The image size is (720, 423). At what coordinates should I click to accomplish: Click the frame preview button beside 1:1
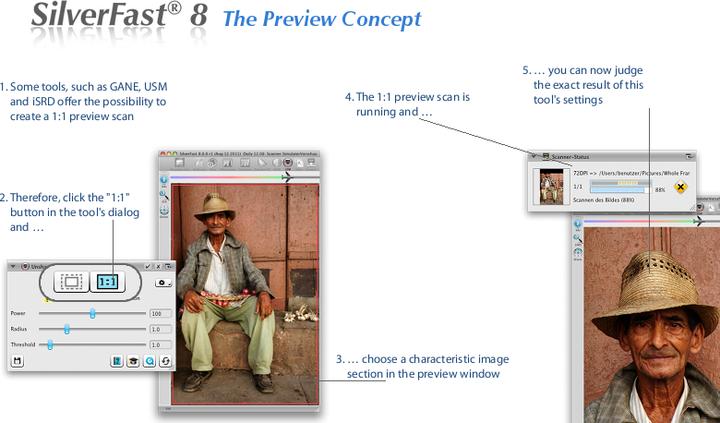point(71,282)
